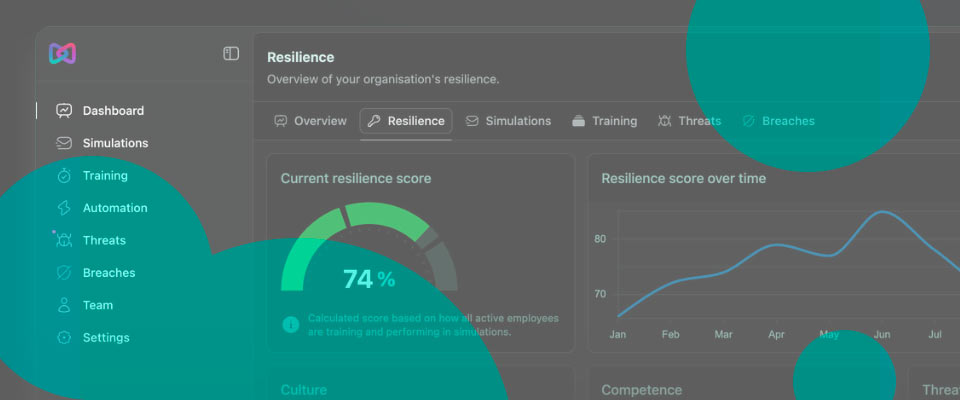960x400 pixels.
Task: Switch to the Simulations tab
Action: click(508, 121)
